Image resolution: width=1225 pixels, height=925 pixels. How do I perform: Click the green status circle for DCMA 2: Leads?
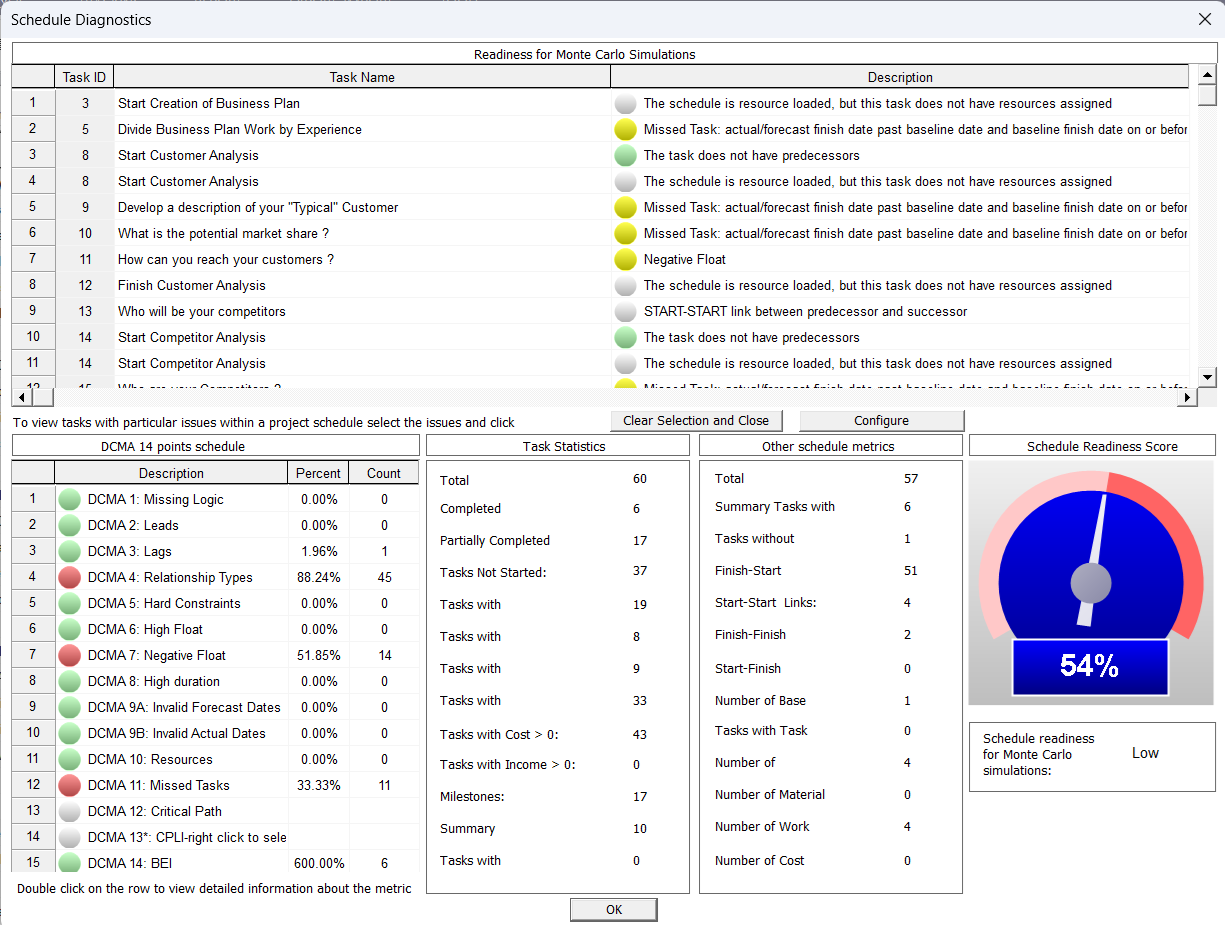click(x=69, y=525)
